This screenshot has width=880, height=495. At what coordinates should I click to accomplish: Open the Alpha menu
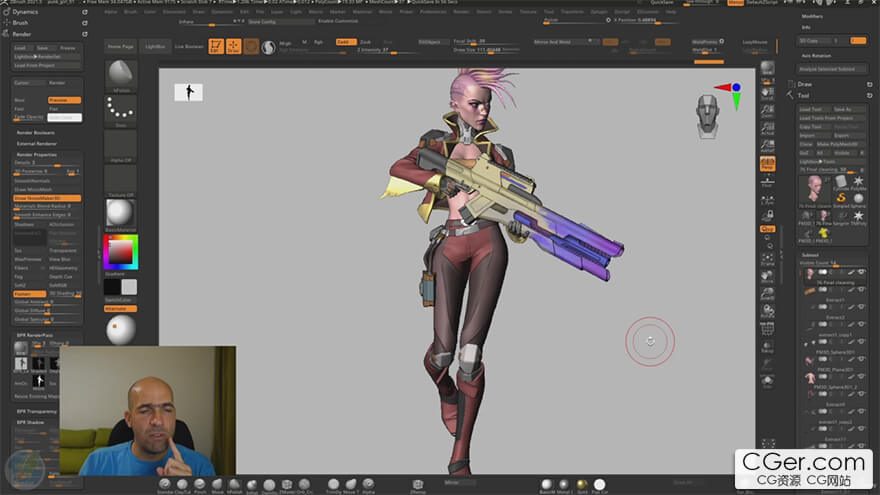pos(111,11)
